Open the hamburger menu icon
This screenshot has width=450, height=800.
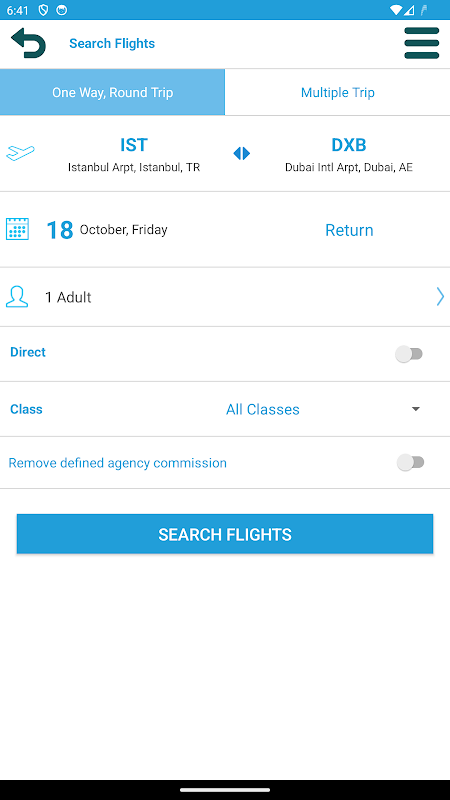421,43
